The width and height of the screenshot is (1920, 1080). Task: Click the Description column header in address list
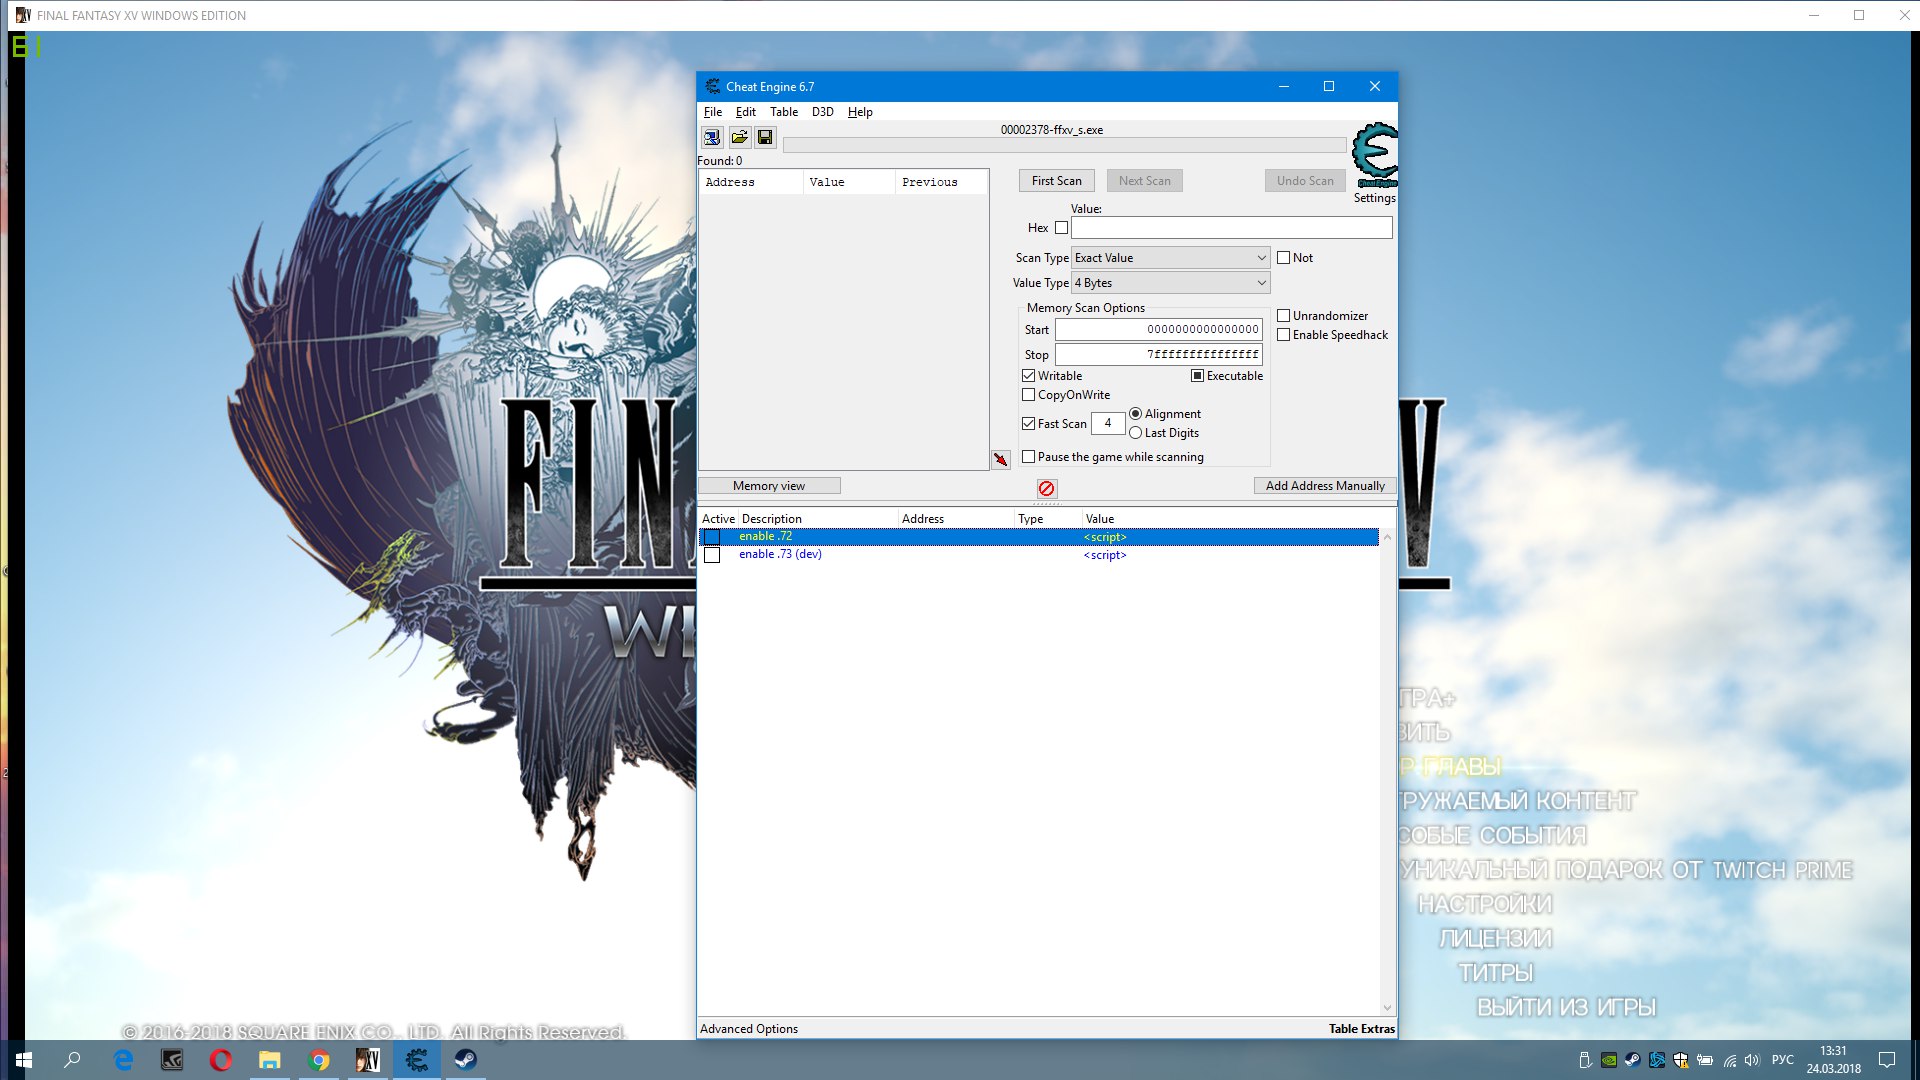coord(818,519)
